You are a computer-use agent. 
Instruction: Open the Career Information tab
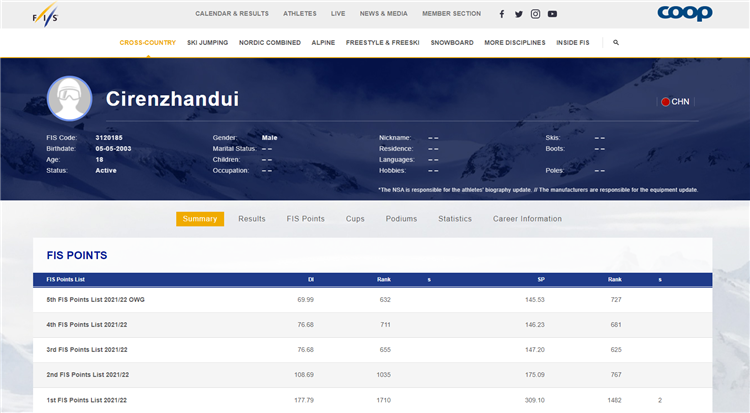coord(527,219)
